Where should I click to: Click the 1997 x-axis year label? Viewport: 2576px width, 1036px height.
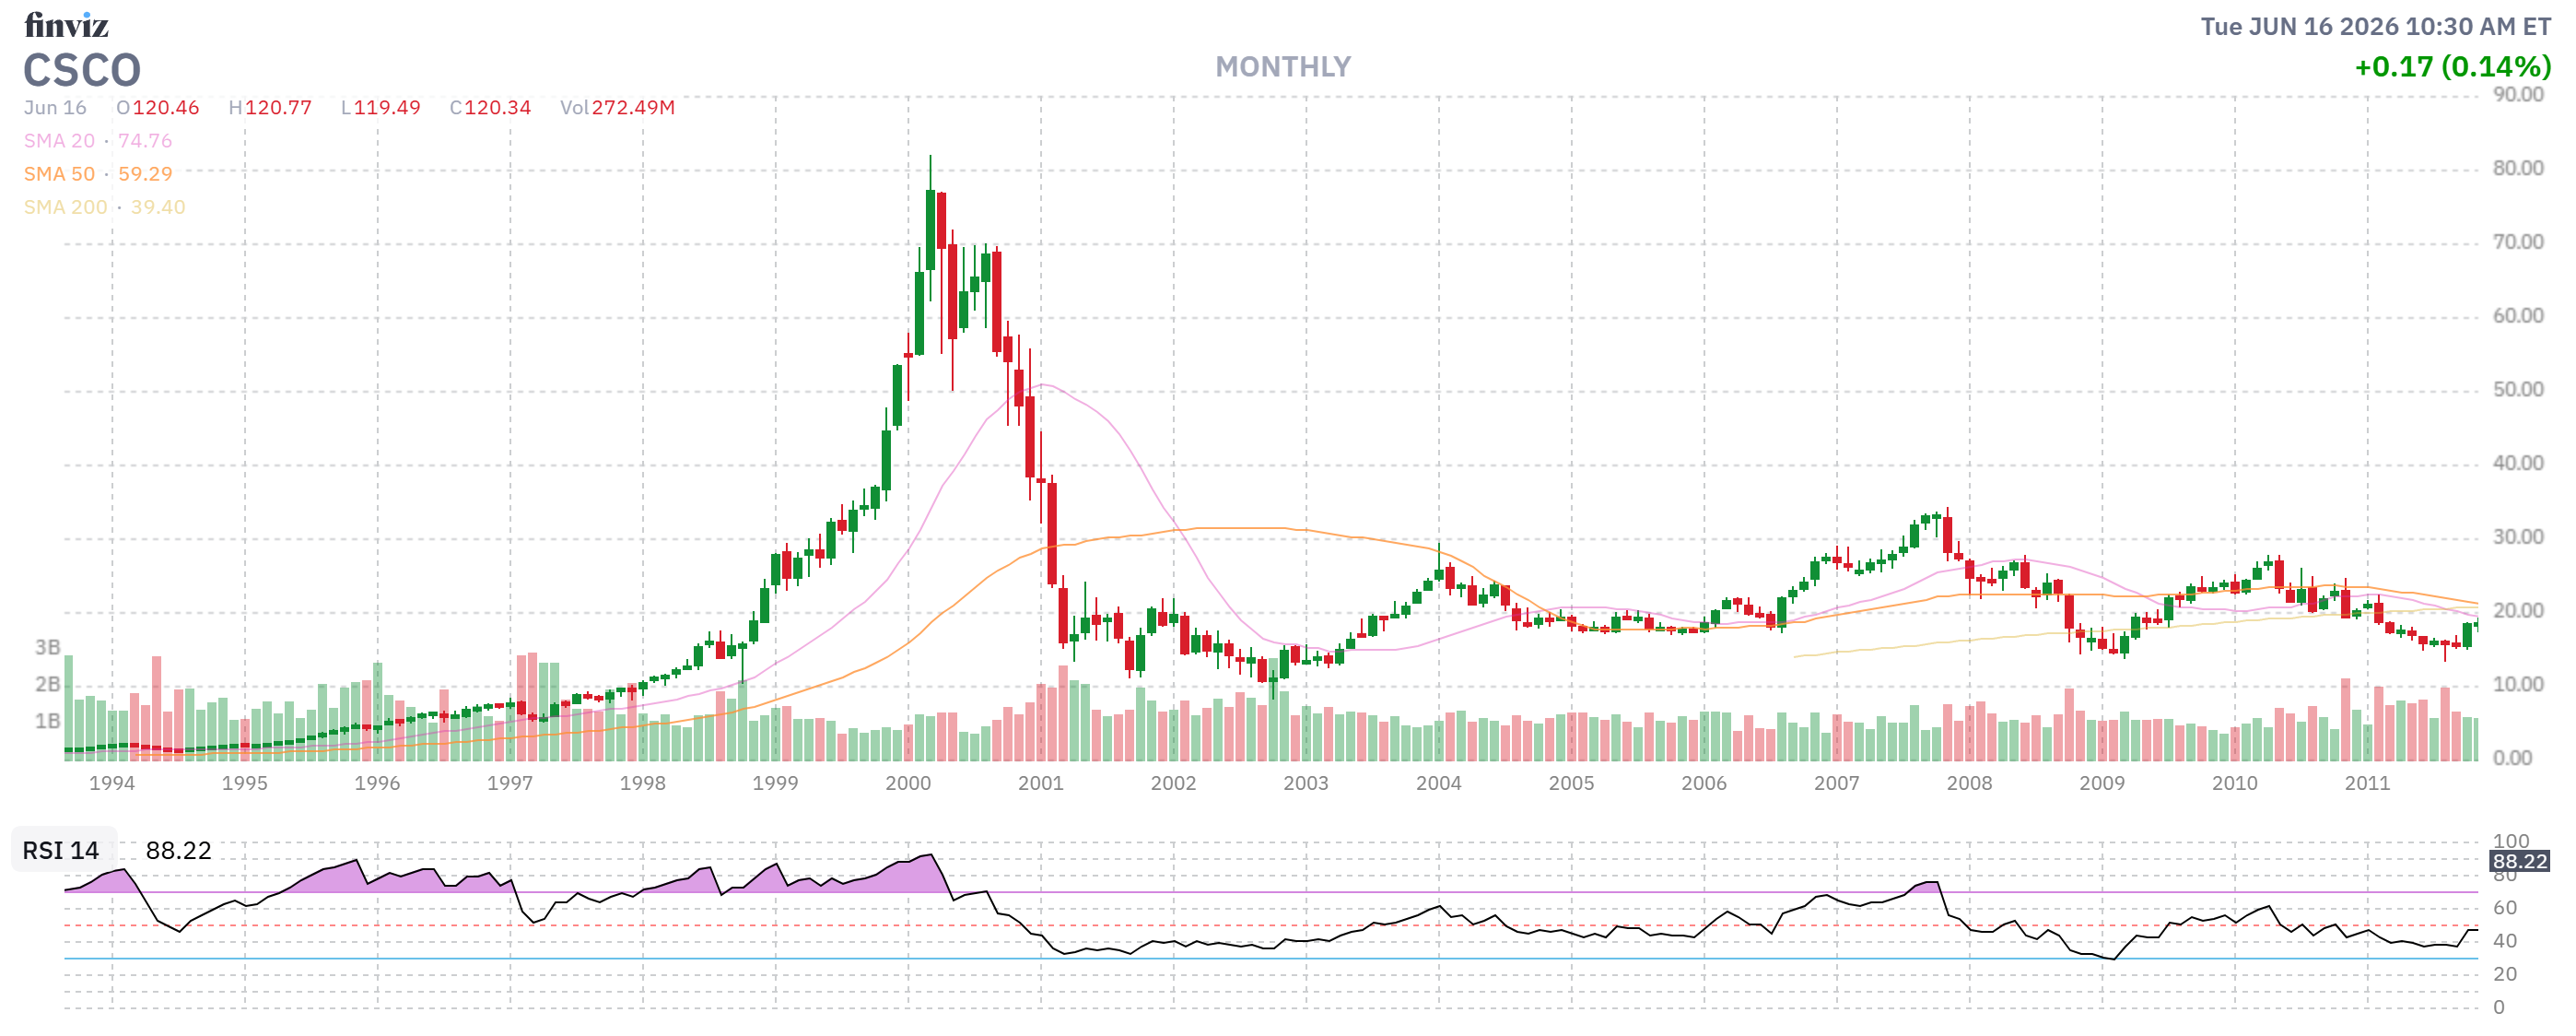click(510, 783)
